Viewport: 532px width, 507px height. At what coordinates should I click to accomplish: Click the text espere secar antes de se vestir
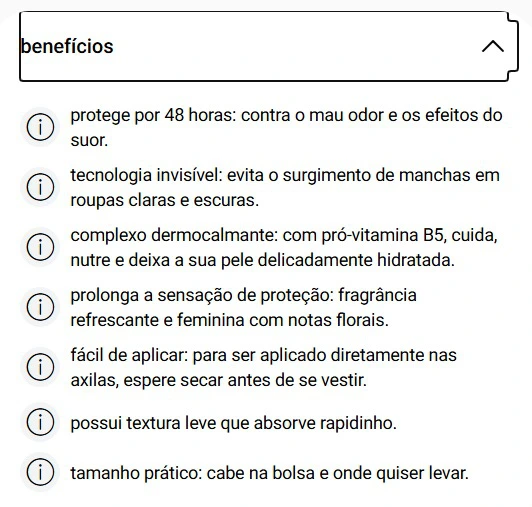(x=245, y=380)
